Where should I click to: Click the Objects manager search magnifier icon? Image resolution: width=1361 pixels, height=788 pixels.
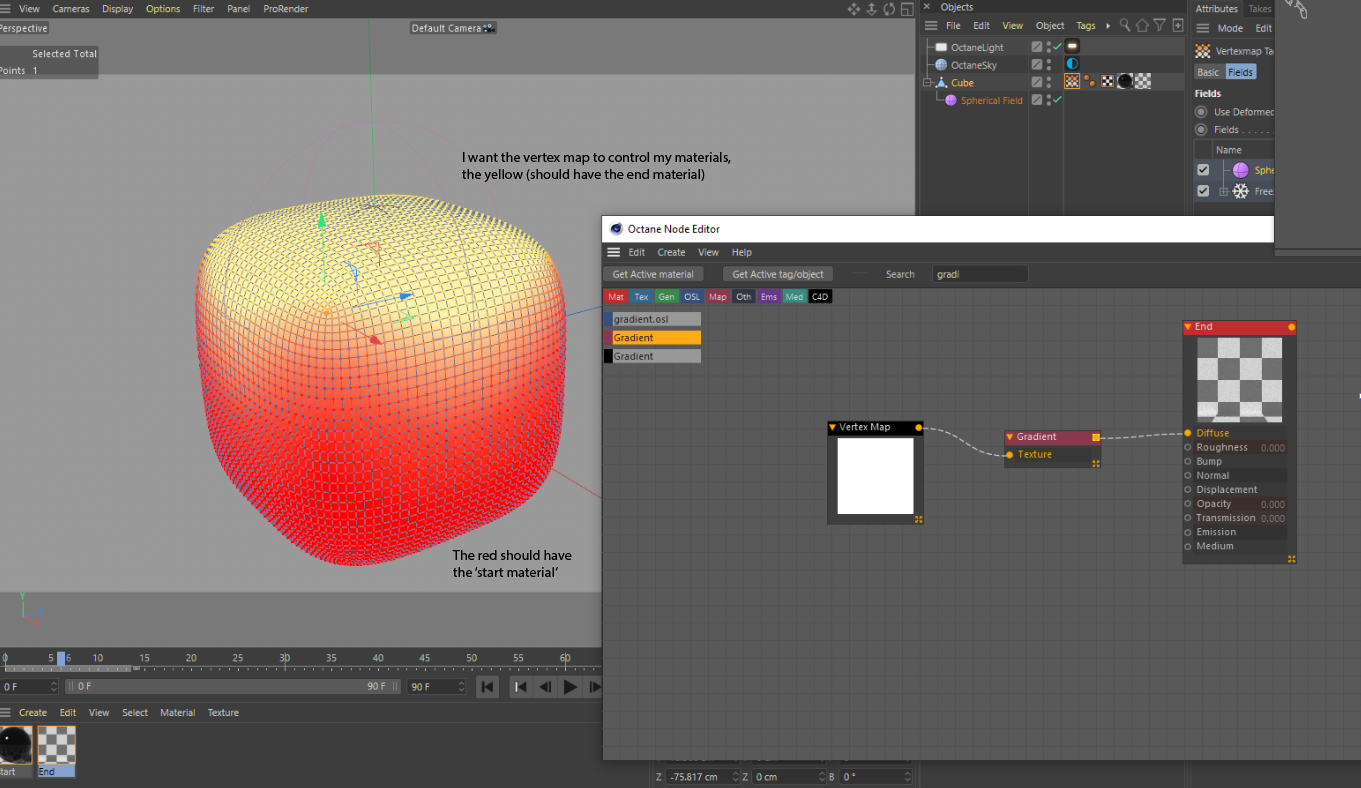coord(1125,25)
